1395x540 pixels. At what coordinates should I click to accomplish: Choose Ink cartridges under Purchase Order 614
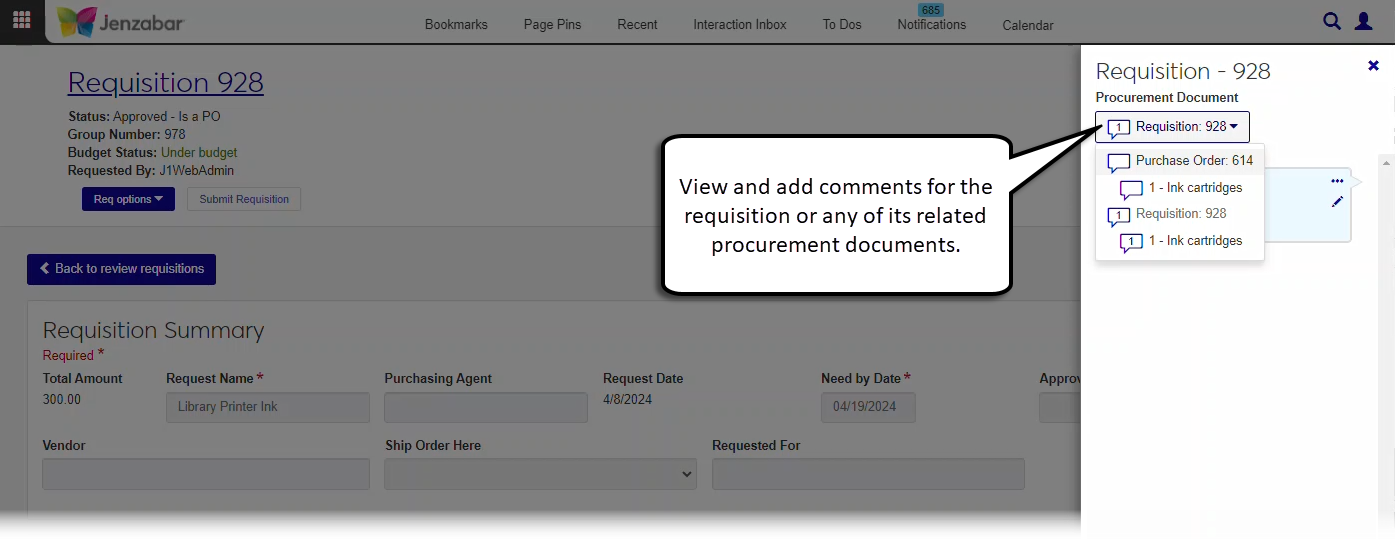[1194, 188]
